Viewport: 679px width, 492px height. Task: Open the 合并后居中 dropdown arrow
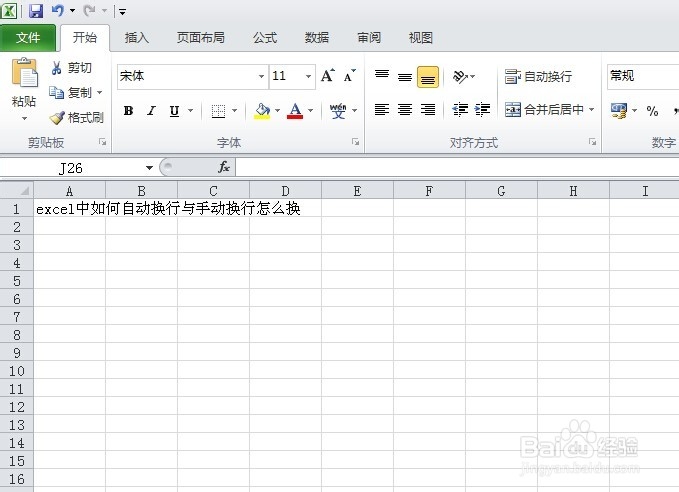[591, 110]
